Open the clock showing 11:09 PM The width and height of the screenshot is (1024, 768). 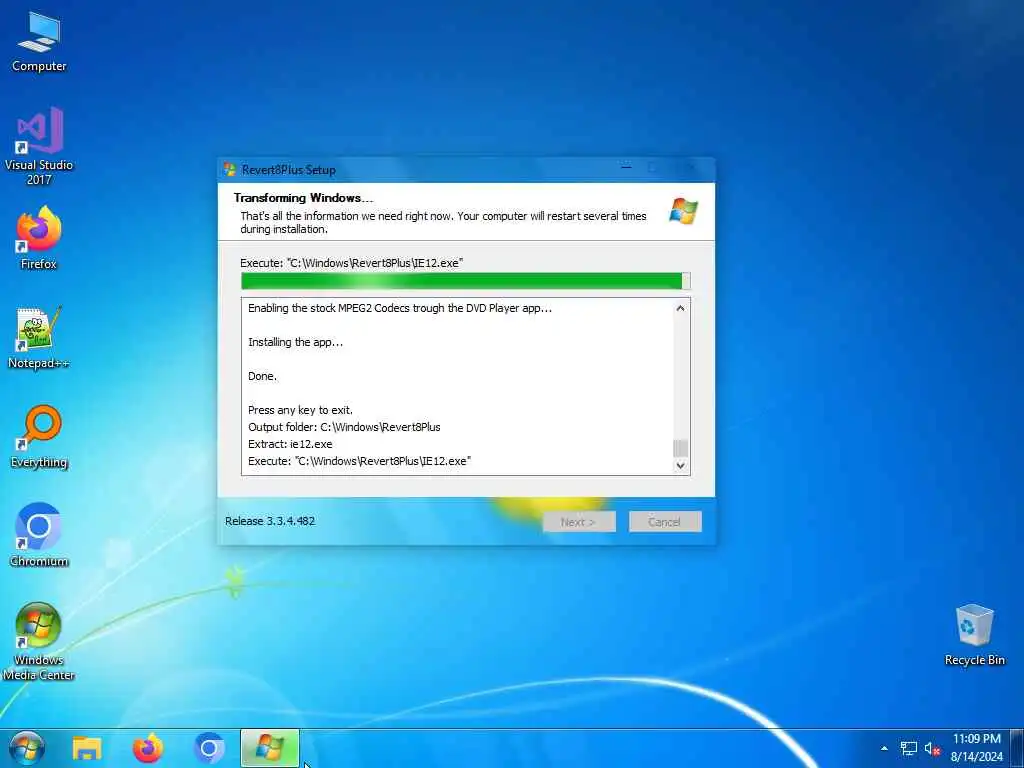[x=977, y=748]
